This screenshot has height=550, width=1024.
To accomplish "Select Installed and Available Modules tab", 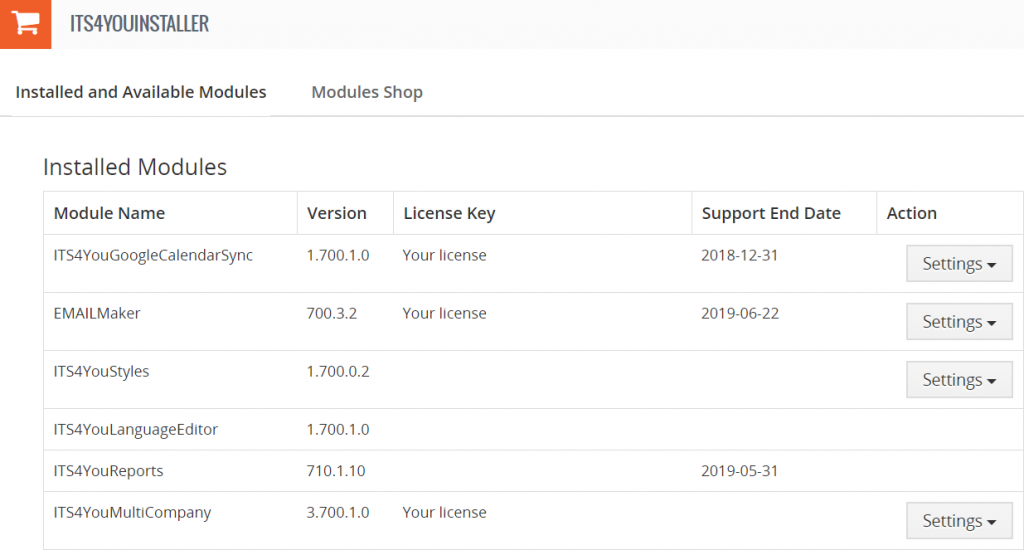I will [141, 92].
